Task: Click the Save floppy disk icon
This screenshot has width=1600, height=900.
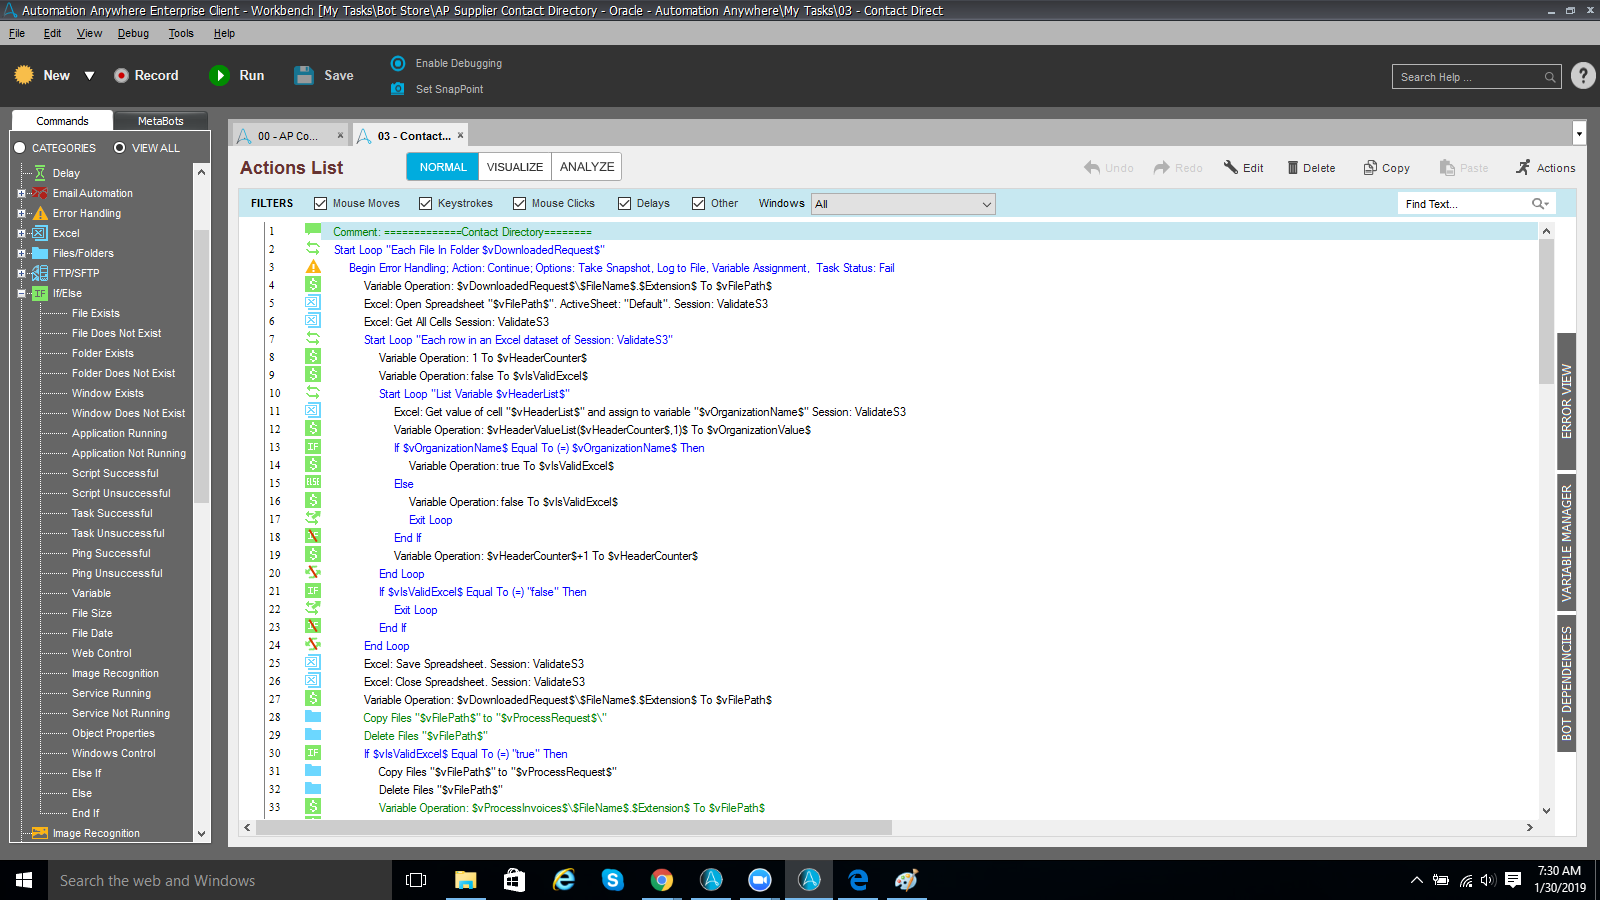Action: tap(304, 75)
